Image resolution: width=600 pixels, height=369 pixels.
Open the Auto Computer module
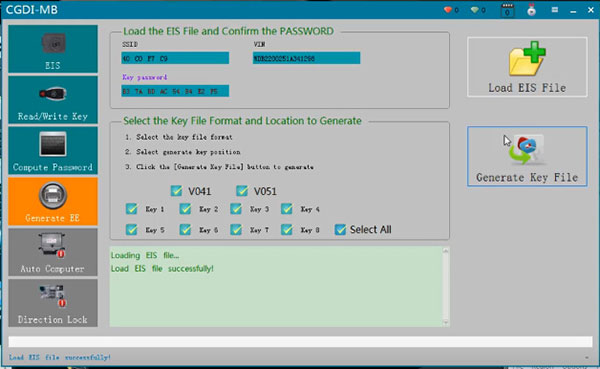click(x=53, y=252)
